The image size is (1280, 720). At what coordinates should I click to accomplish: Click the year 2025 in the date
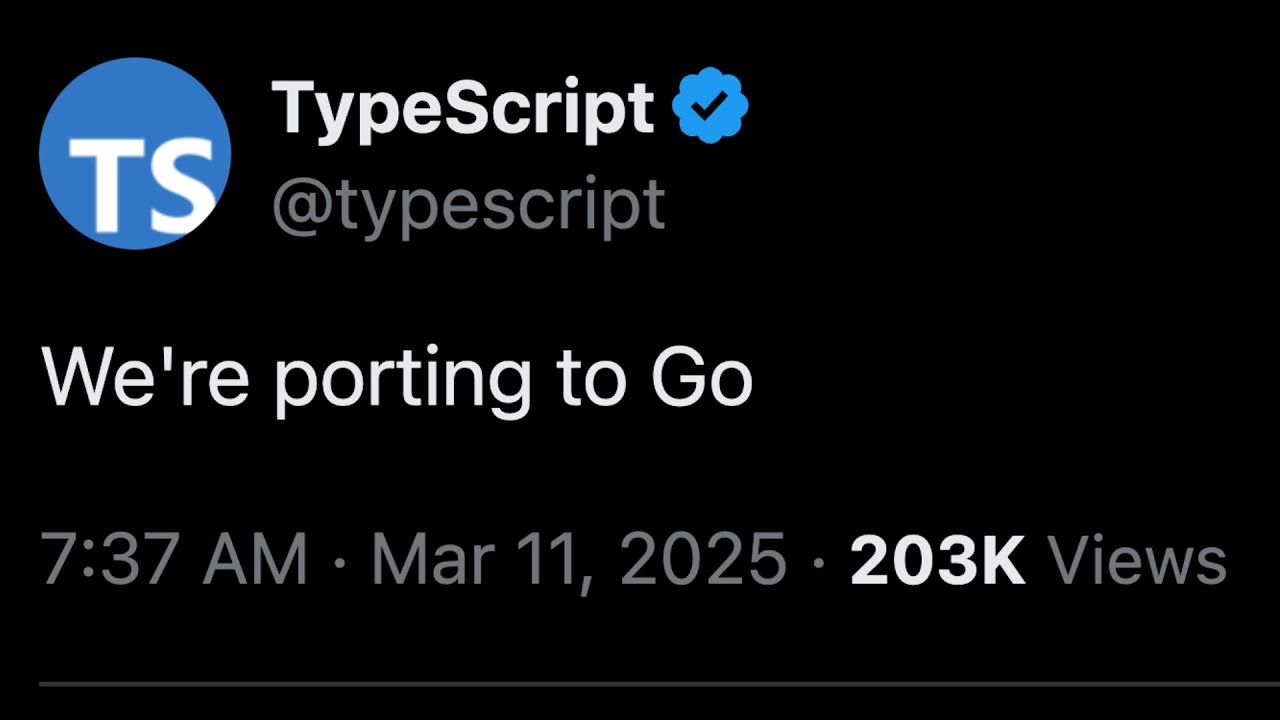coord(703,560)
